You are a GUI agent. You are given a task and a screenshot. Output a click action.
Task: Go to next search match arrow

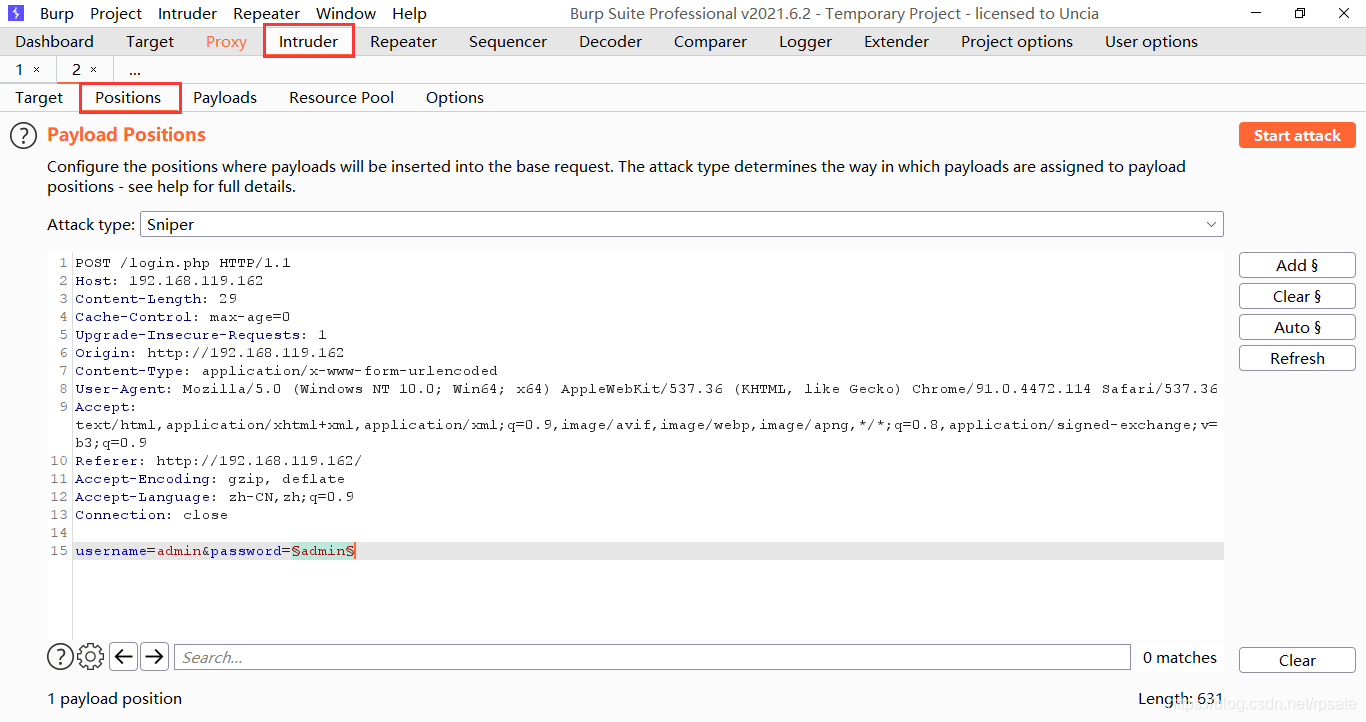point(154,657)
